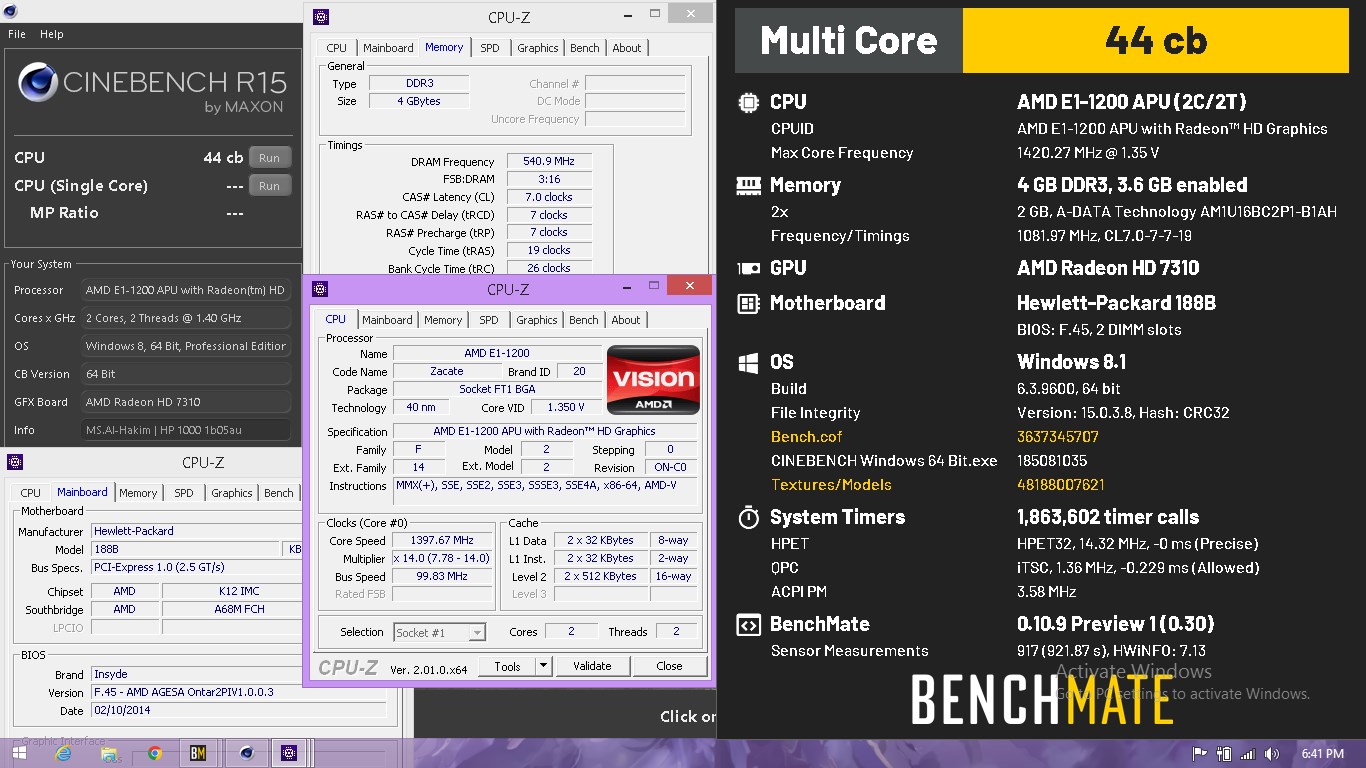Switch to BenchMate via the taskbar icon
The image size is (1366, 768).
[198, 753]
